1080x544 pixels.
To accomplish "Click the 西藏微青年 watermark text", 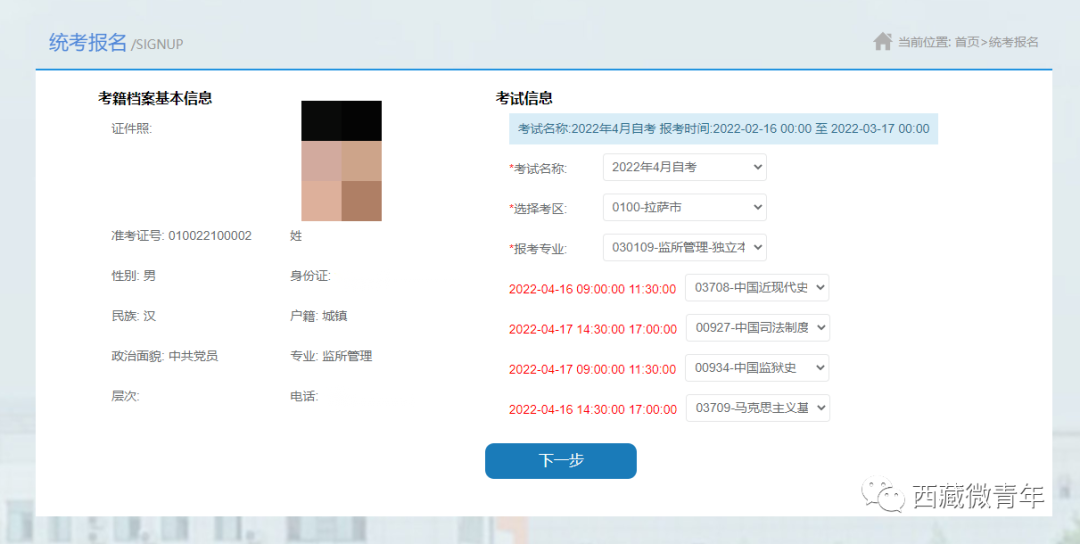I will pos(978,496).
